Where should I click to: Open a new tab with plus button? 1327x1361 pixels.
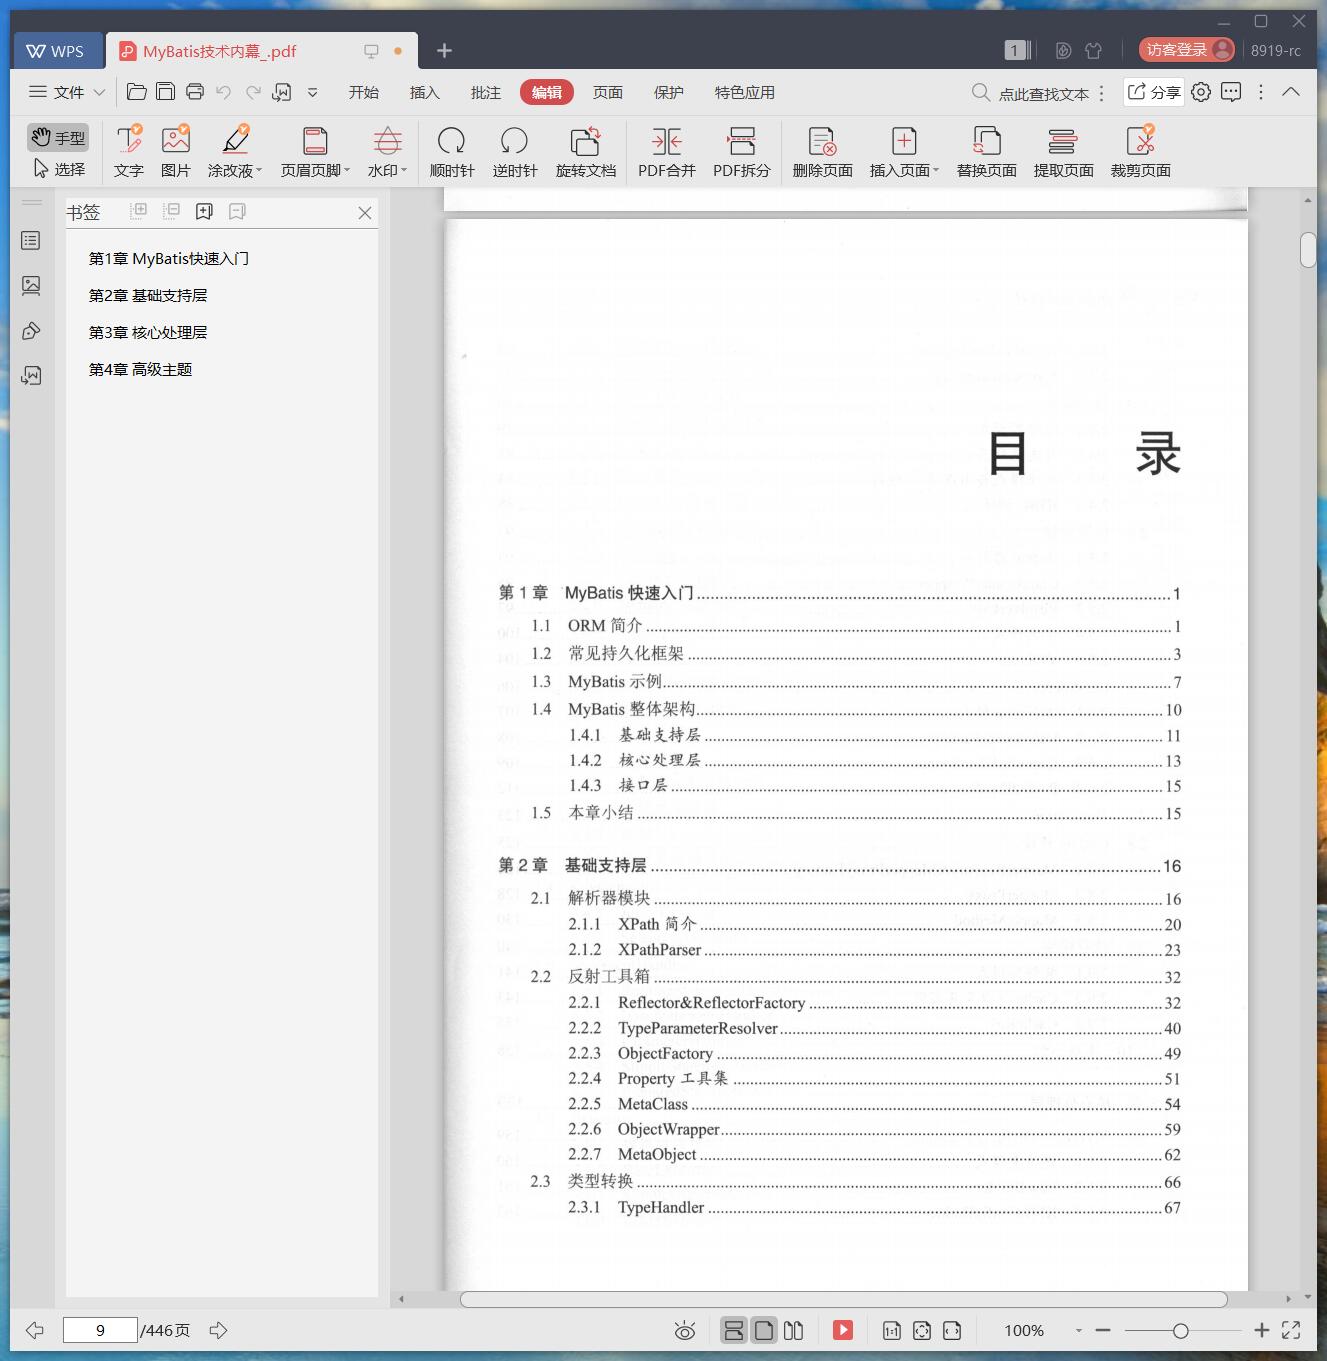[445, 50]
